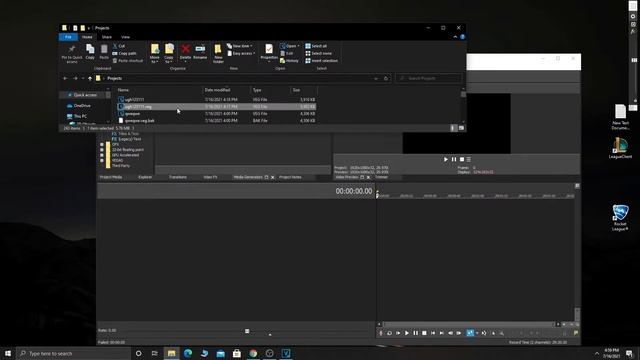Click the Copy icon in File Explorer ribbon
This screenshot has height=360, width=640.
tap(90, 49)
